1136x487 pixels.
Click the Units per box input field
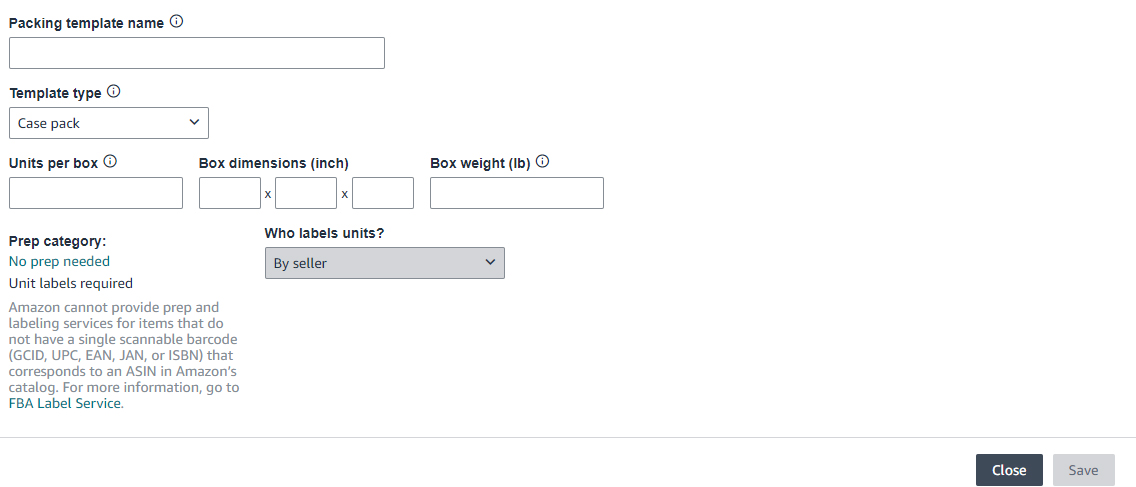96,193
